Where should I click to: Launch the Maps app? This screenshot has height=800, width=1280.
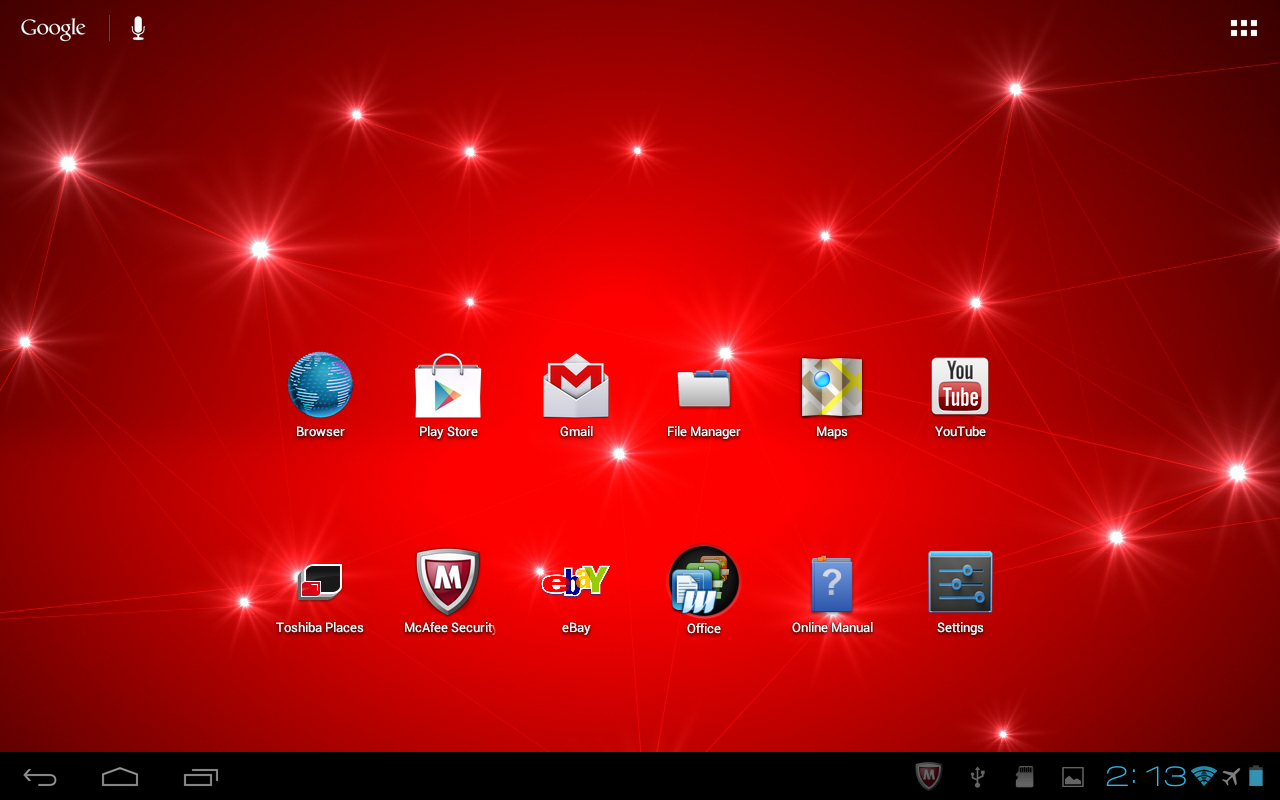click(832, 386)
